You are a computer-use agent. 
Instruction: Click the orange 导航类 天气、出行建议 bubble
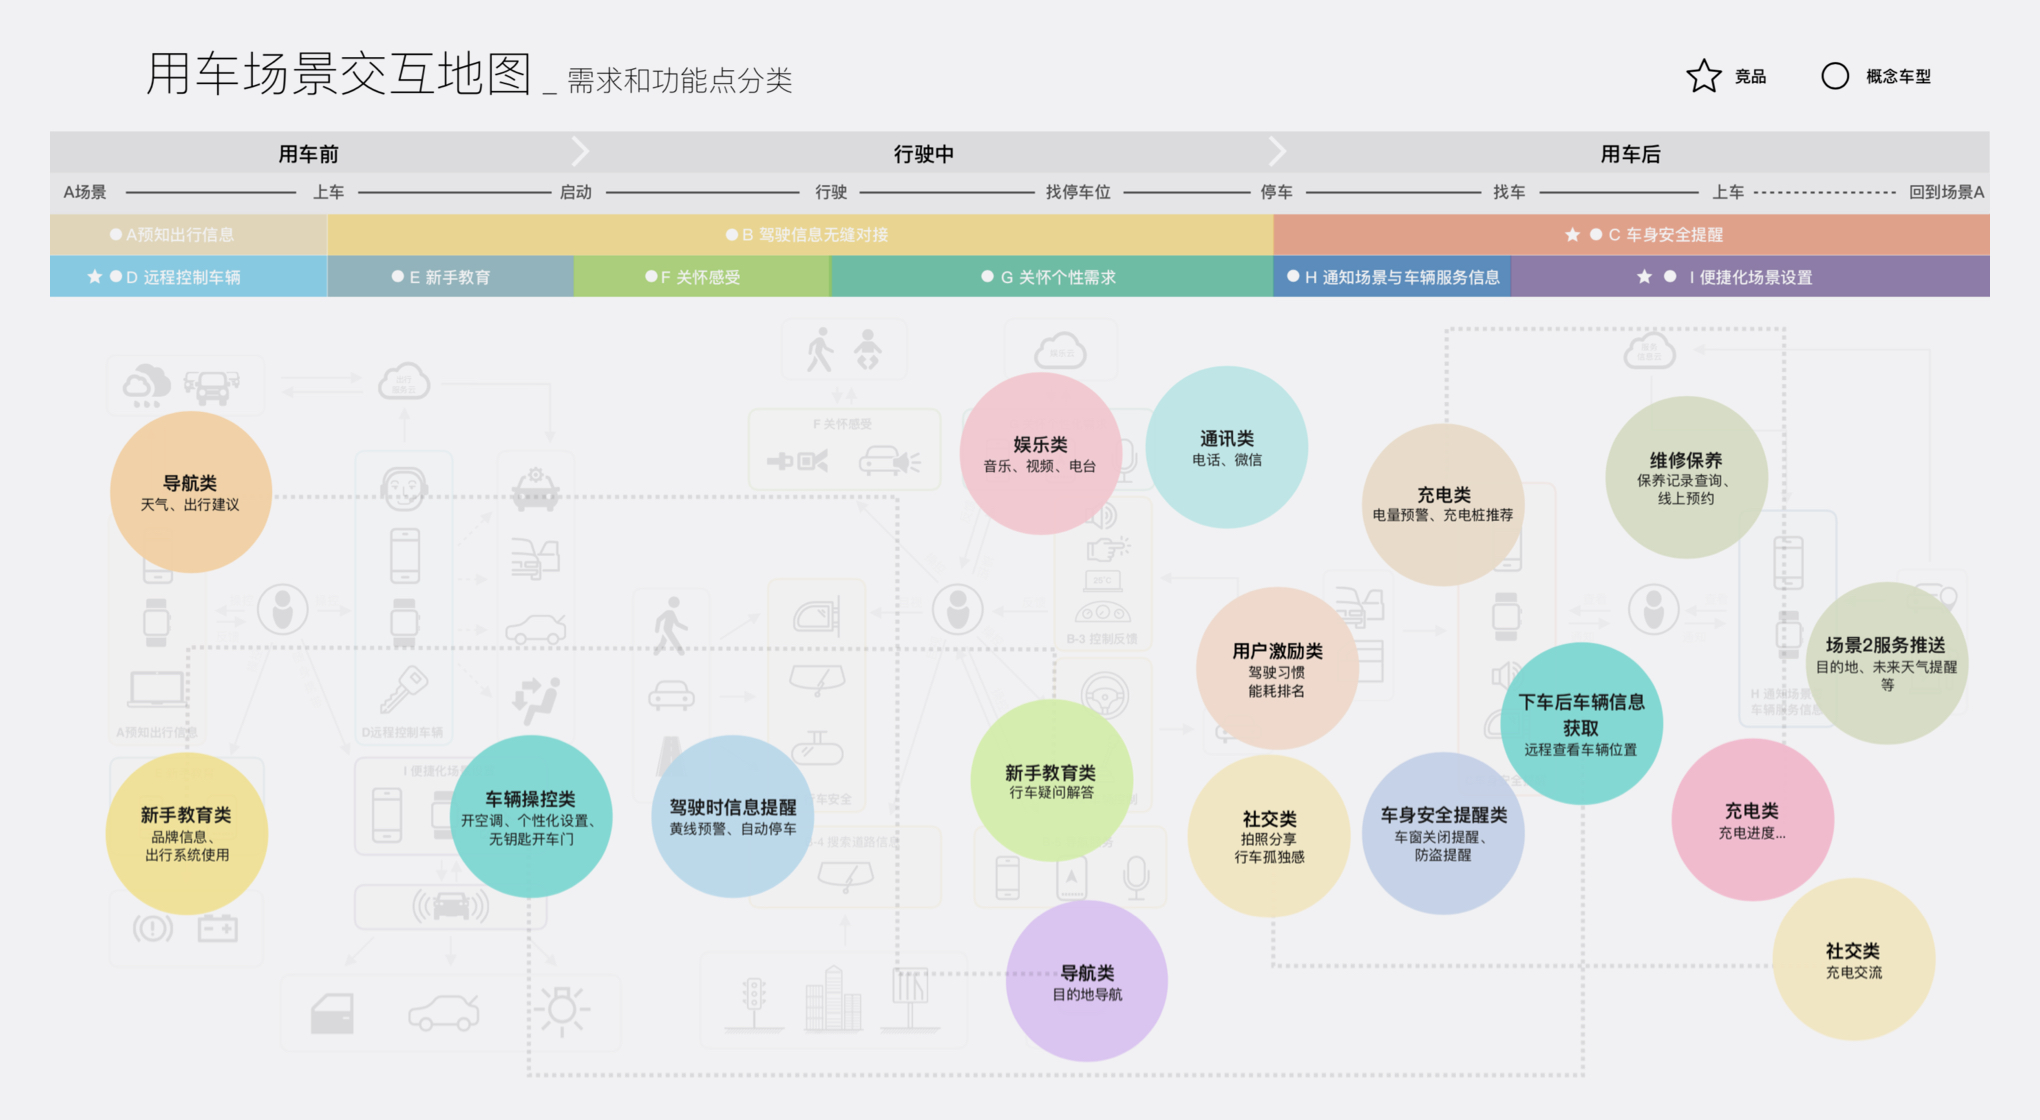pyautogui.click(x=190, y=492)
